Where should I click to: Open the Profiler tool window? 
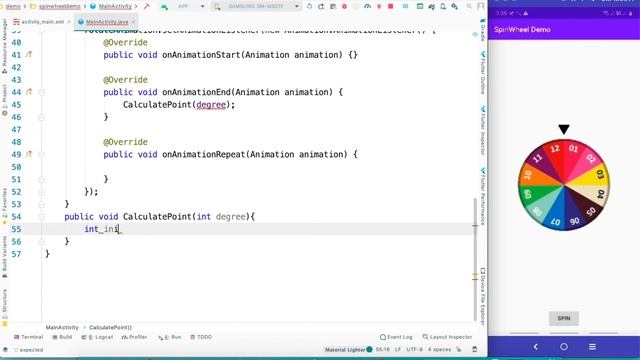tap(134, 337)
